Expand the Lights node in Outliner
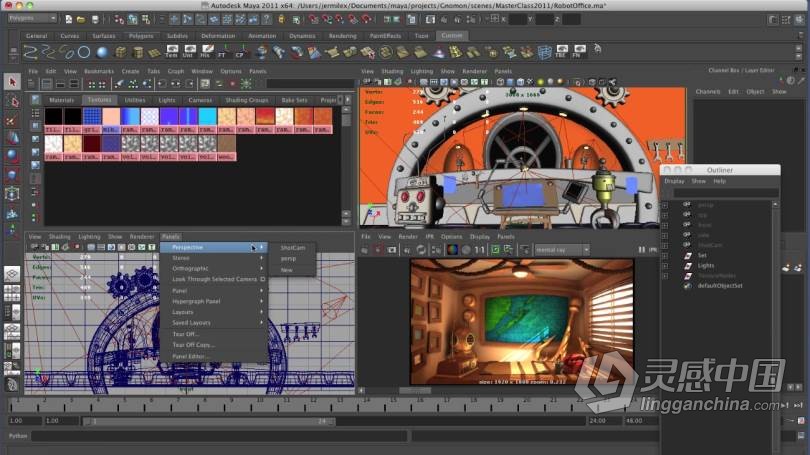 [665, 266]
